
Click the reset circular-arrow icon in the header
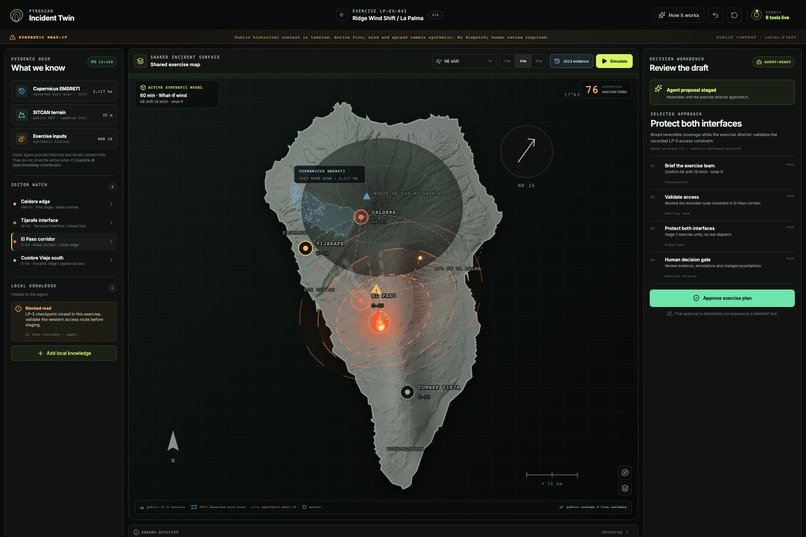coord(734,15)
